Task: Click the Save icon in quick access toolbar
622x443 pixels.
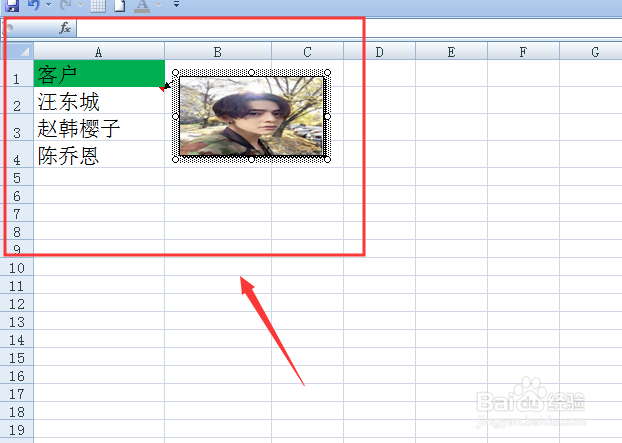Action: pyautogui.click(x=12, y=5)
